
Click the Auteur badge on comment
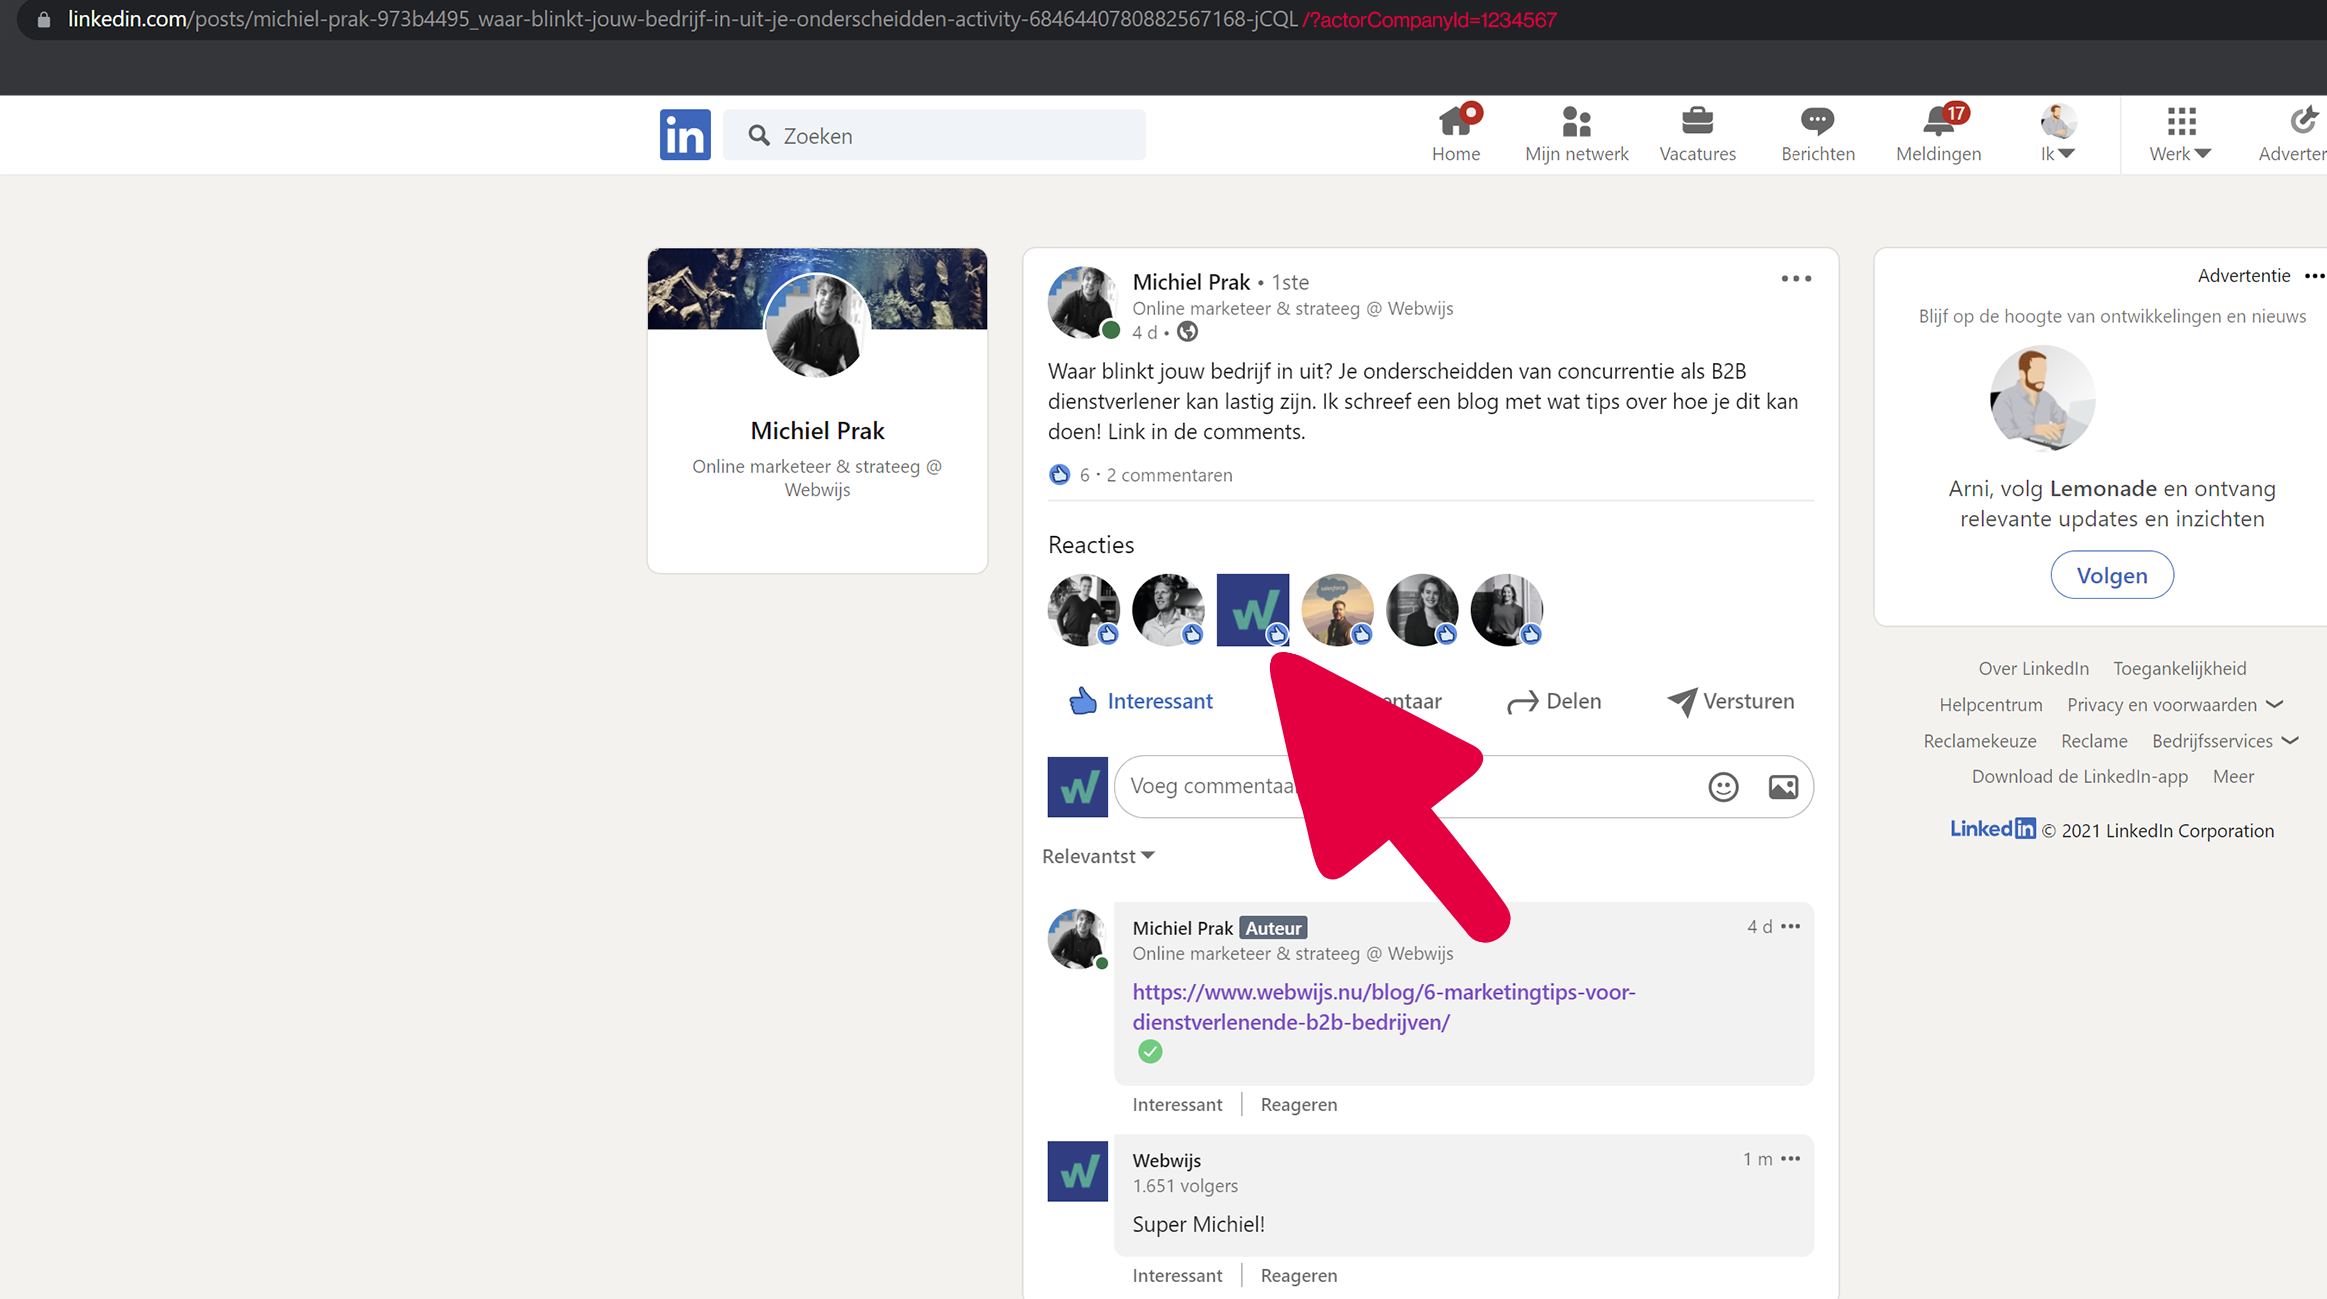(x=1273, y=928)
